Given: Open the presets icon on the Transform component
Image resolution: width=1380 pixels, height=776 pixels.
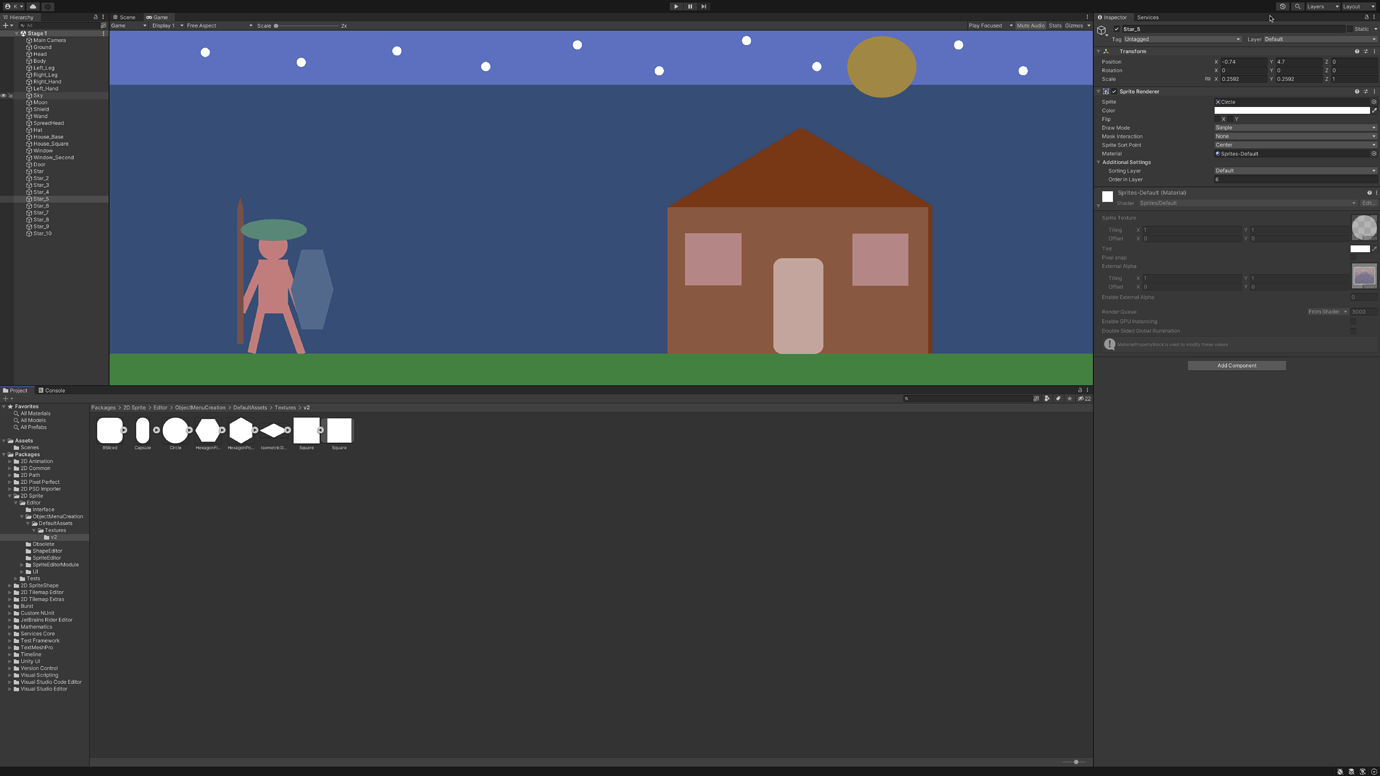Looking at the screenshot, I should click(x=1365, y=50).
